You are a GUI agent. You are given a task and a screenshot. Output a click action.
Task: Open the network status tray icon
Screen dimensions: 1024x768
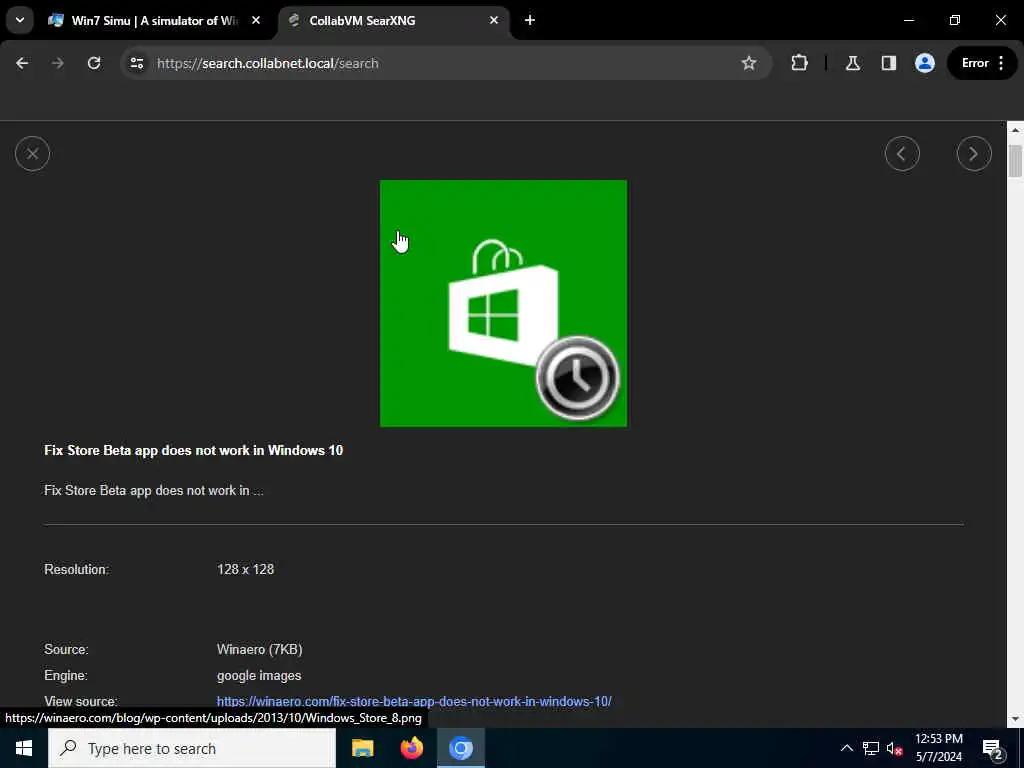(x=871, y=748)
